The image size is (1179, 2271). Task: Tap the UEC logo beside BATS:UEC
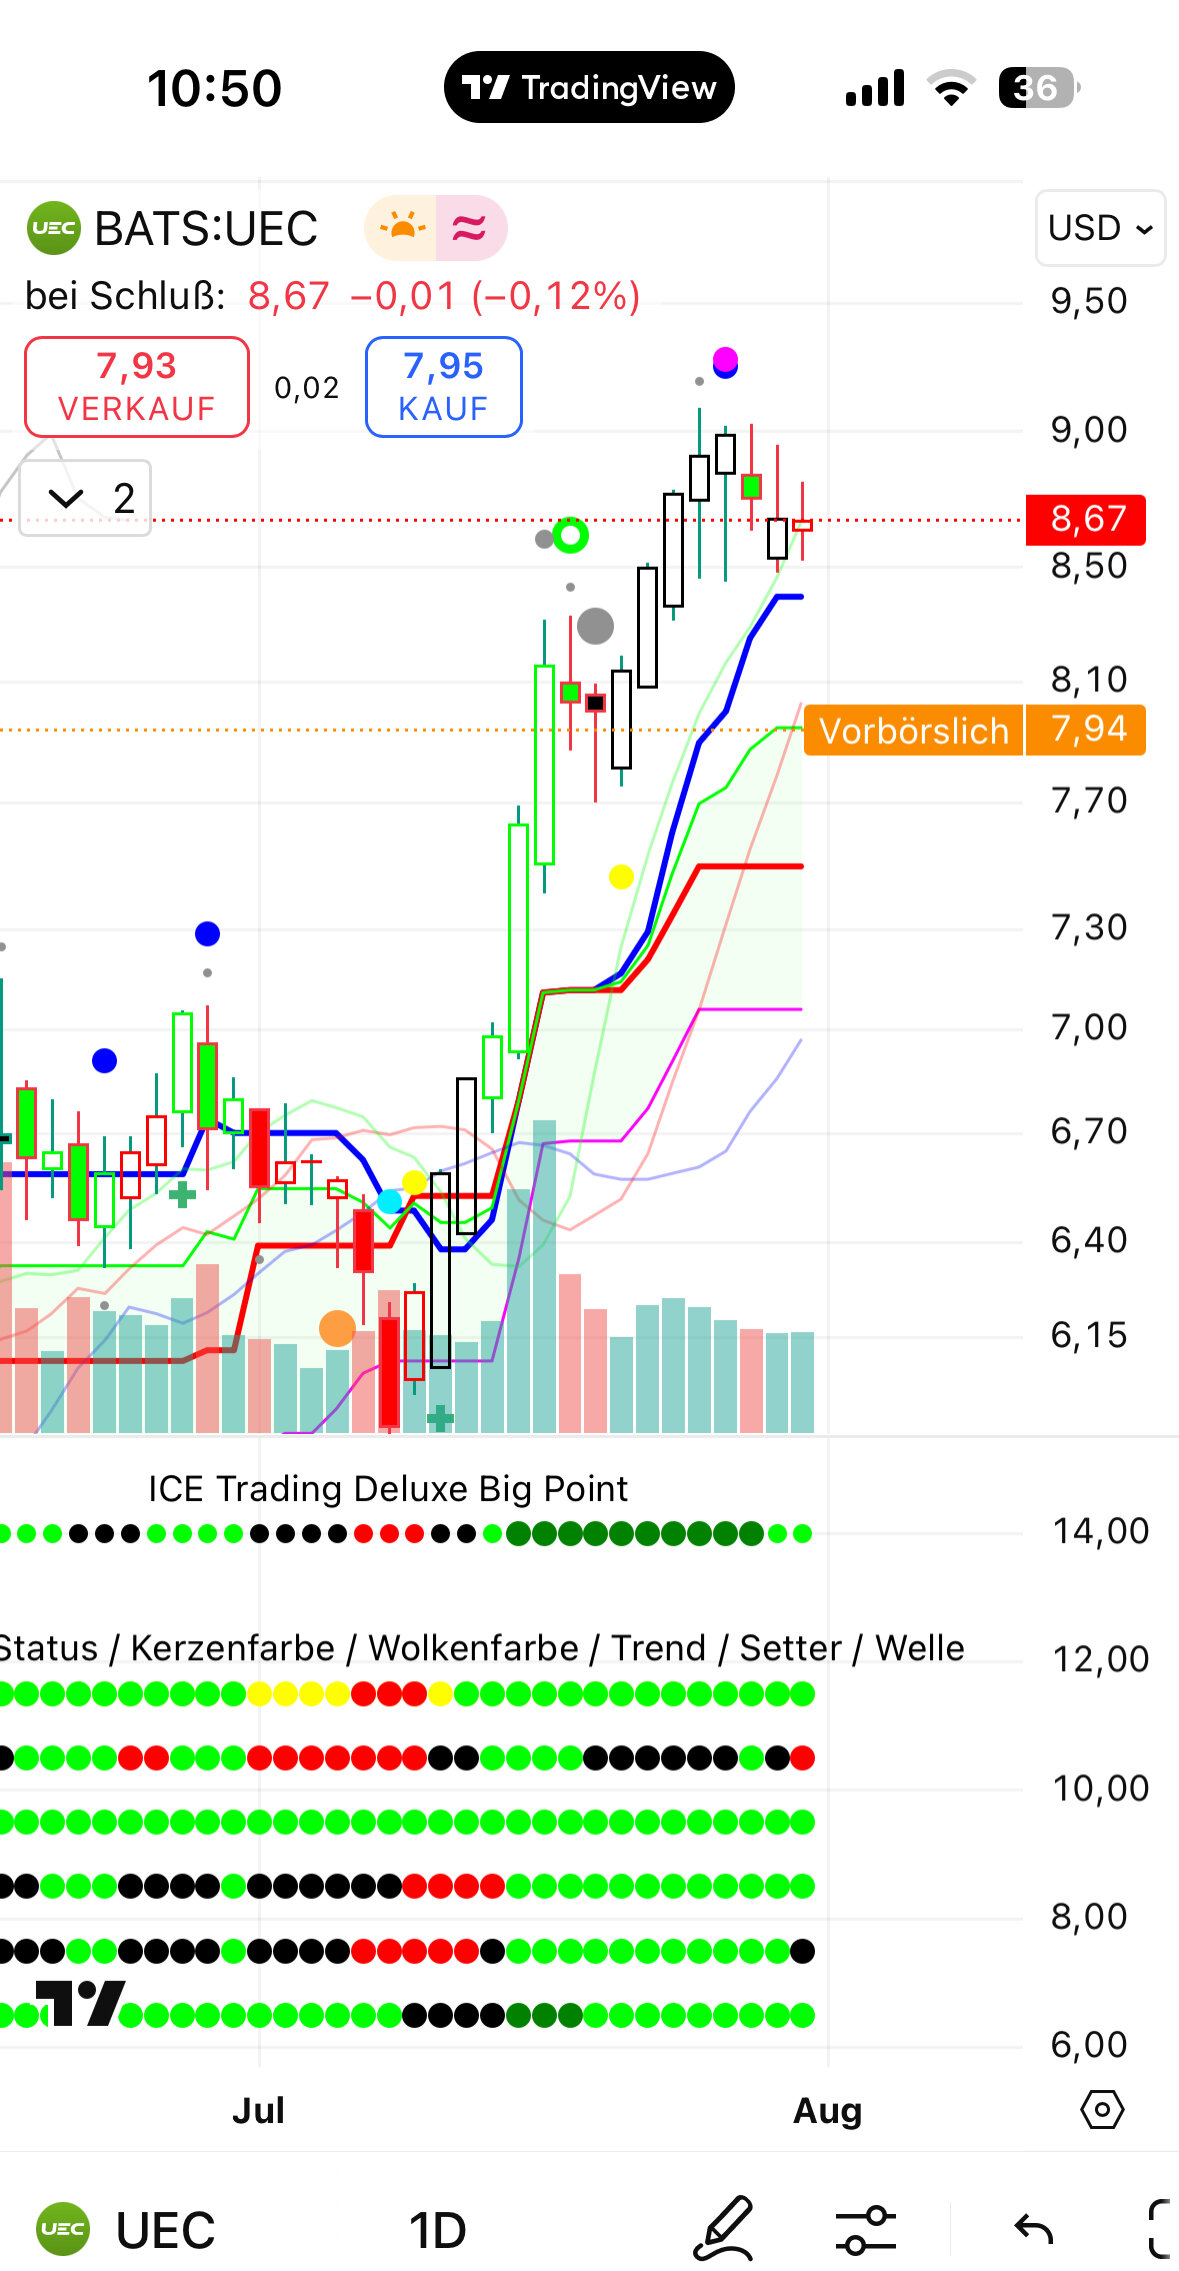(53, 228)
